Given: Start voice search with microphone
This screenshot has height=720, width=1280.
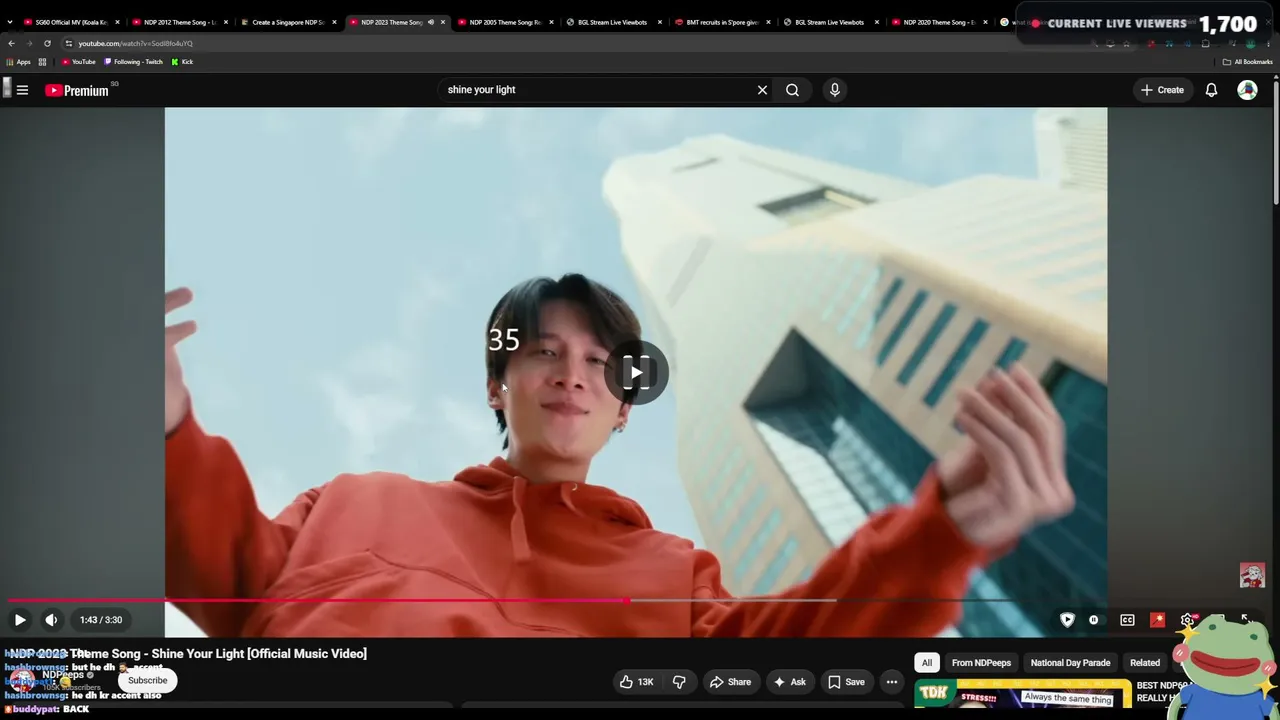Looking at the screenshot, I should tap(835, 90).
